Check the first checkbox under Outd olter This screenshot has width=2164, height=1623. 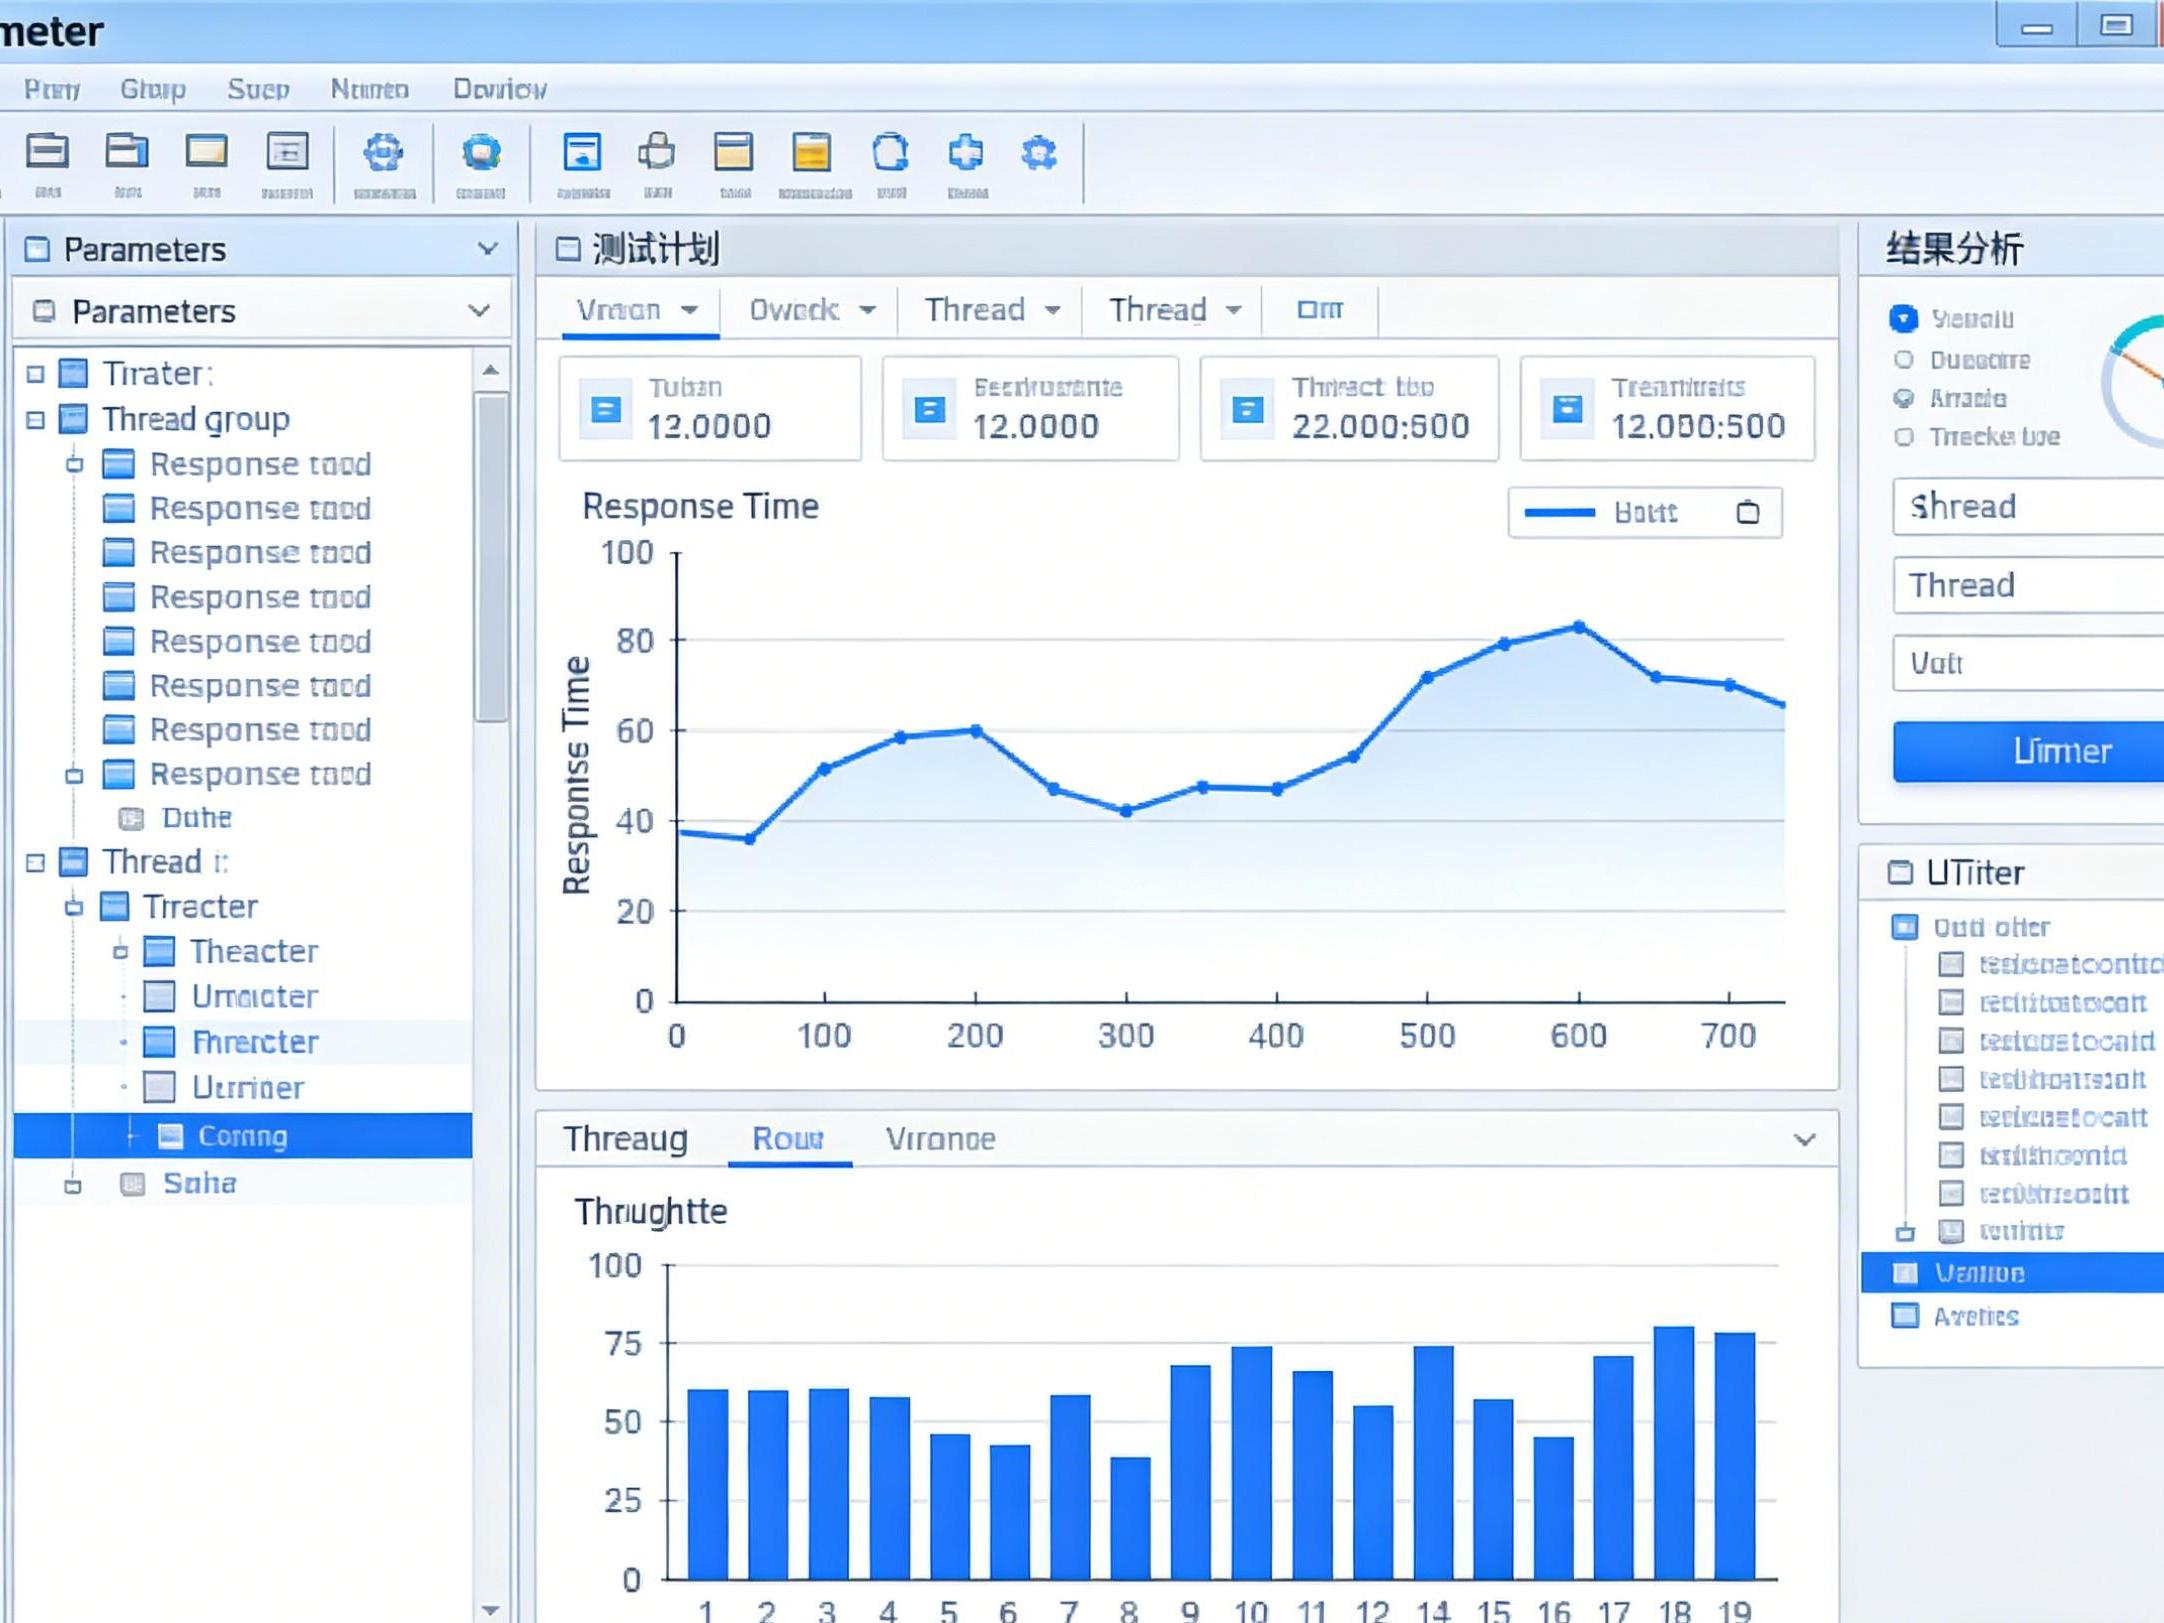pos(1950,964)
